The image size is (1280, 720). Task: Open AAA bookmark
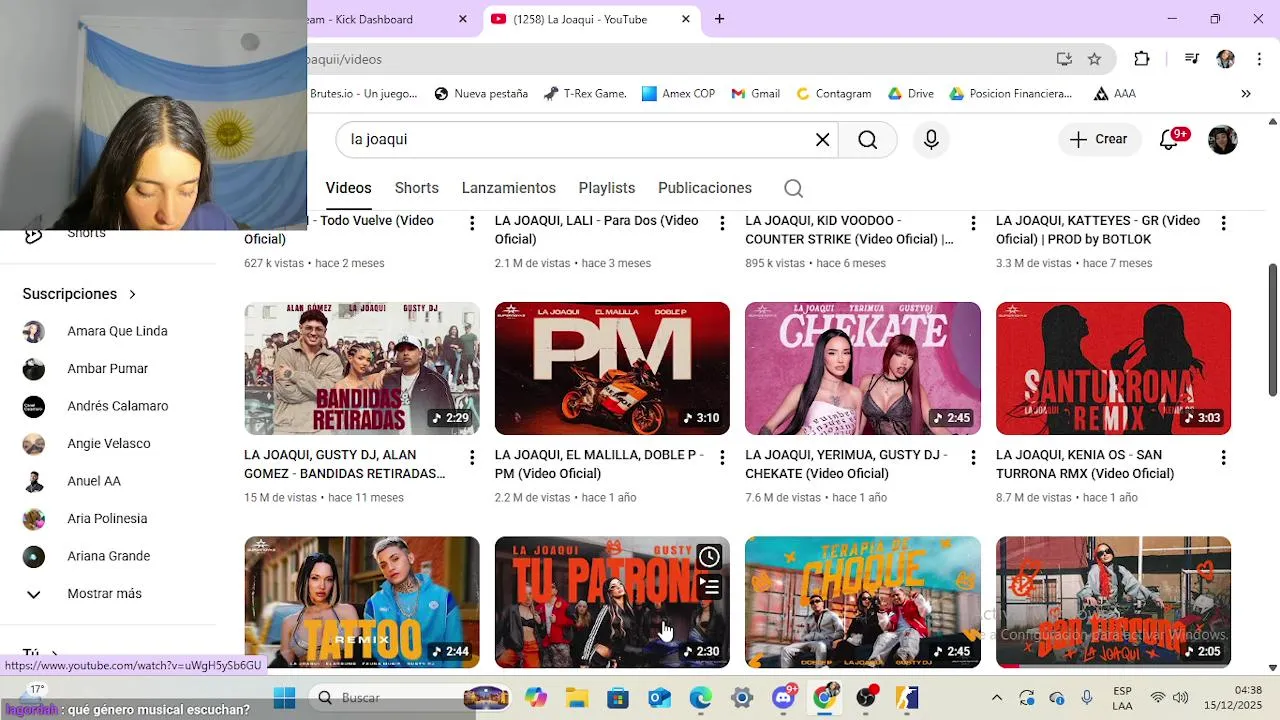click(1114, 94)
